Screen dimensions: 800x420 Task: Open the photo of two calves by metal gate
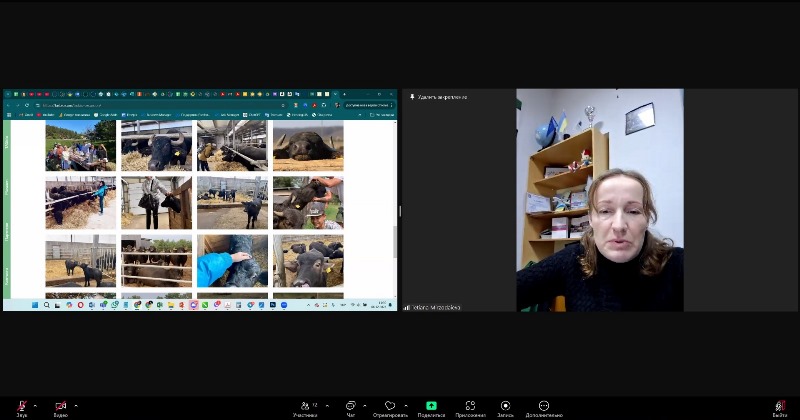point(81,261)
